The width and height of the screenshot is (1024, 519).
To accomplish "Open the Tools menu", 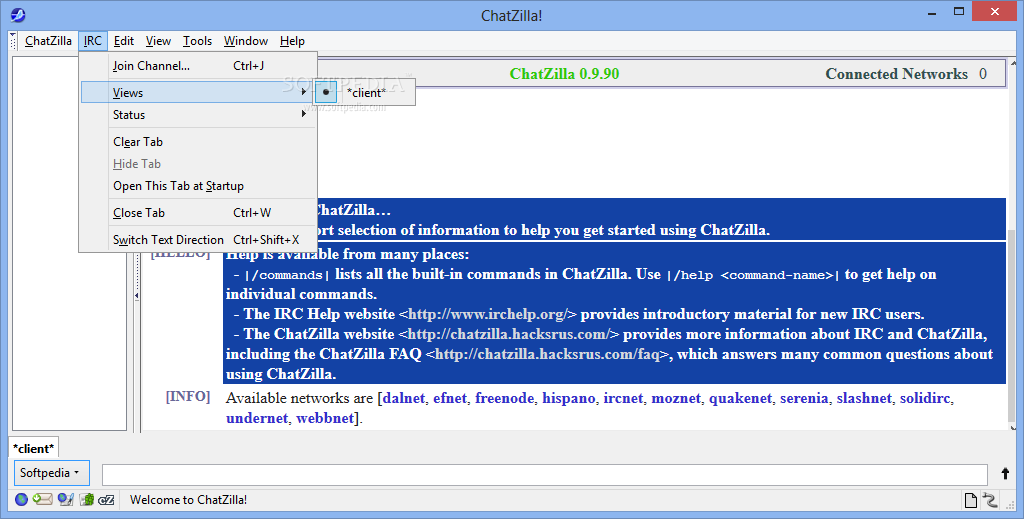I will (x=197, y=41).
